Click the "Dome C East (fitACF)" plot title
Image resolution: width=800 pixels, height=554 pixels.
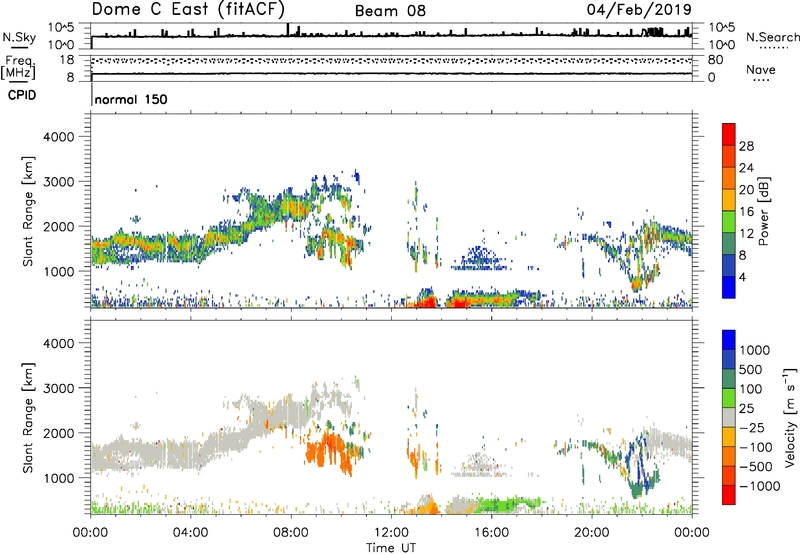(188, 9)
